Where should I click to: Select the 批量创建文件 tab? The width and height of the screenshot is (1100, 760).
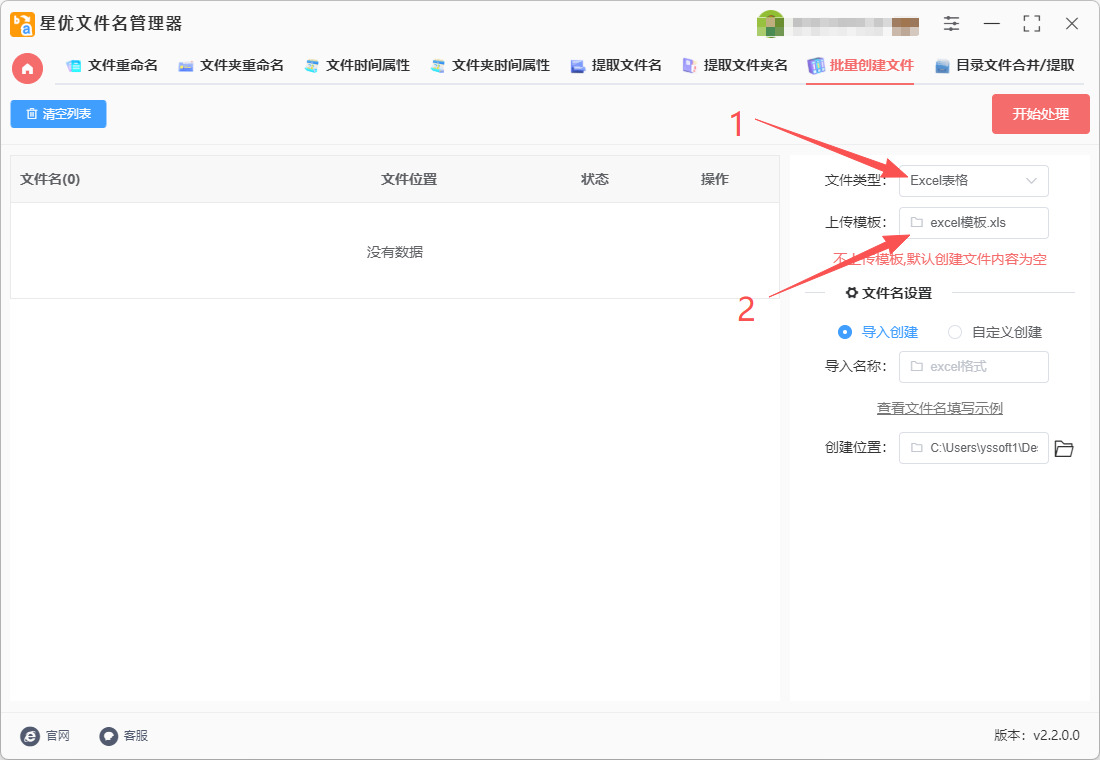pyautogui.click(x=861, y=66)
